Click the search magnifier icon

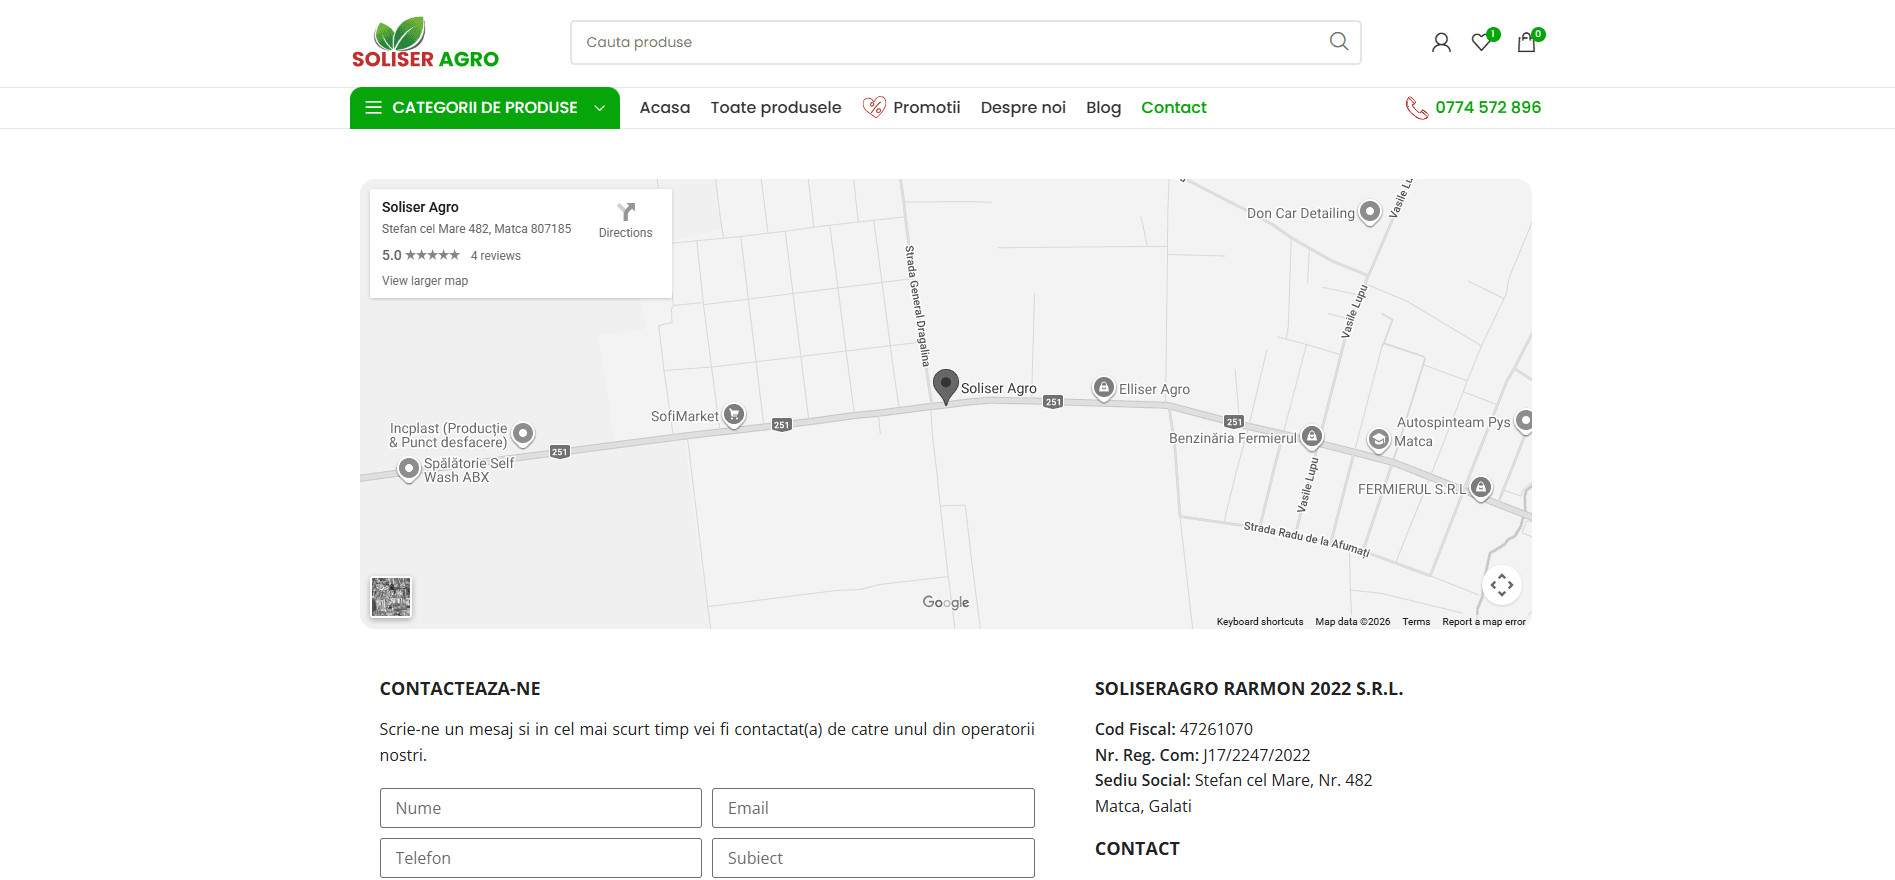(x=1338, y=42)
